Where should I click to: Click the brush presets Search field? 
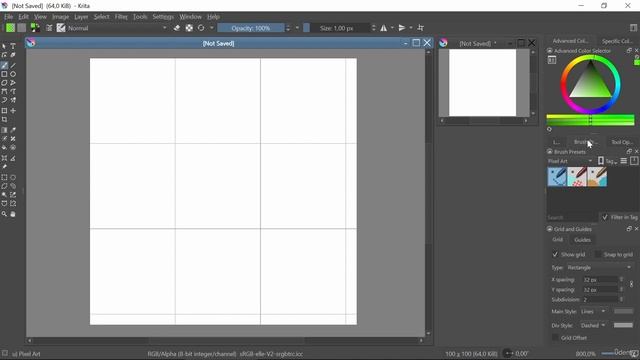(572, 218)
